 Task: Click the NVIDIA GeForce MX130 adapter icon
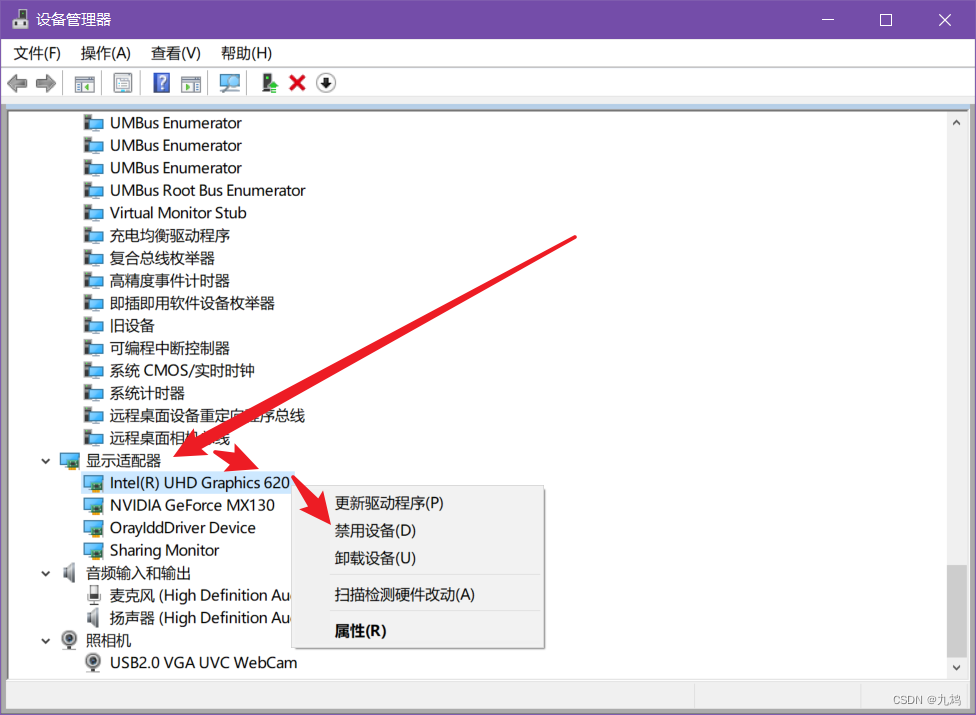[x=93, y=505]
